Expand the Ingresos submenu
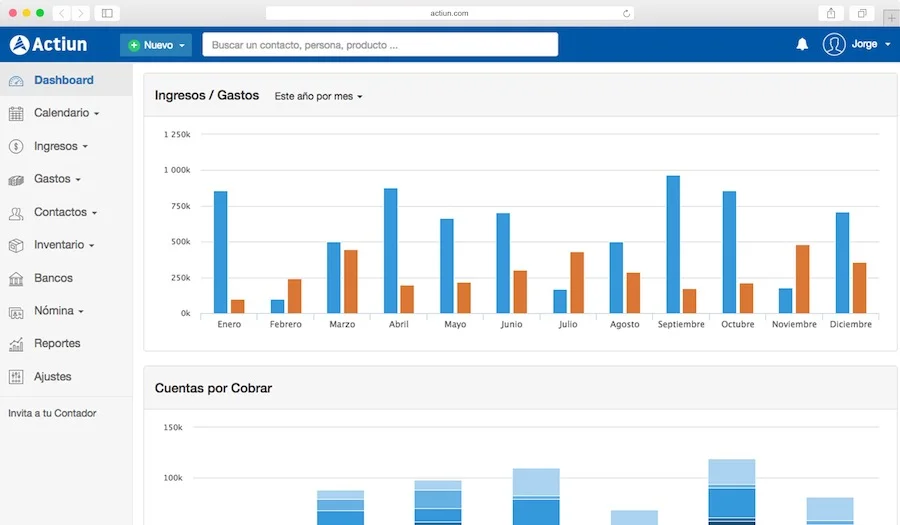This screenshot has height=525, width=900. pyautogui.click(x=85, y=147)
